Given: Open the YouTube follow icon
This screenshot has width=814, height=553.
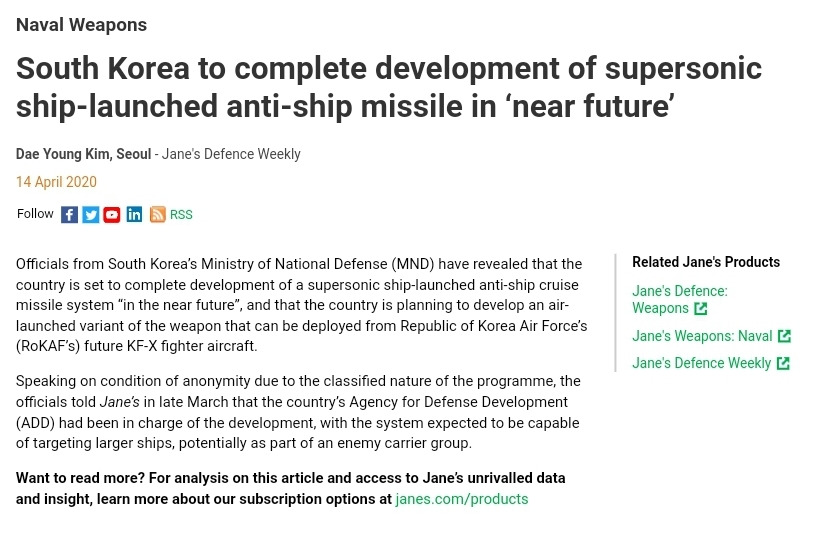Looking at the screenshot, I should (x=112, y=214).
